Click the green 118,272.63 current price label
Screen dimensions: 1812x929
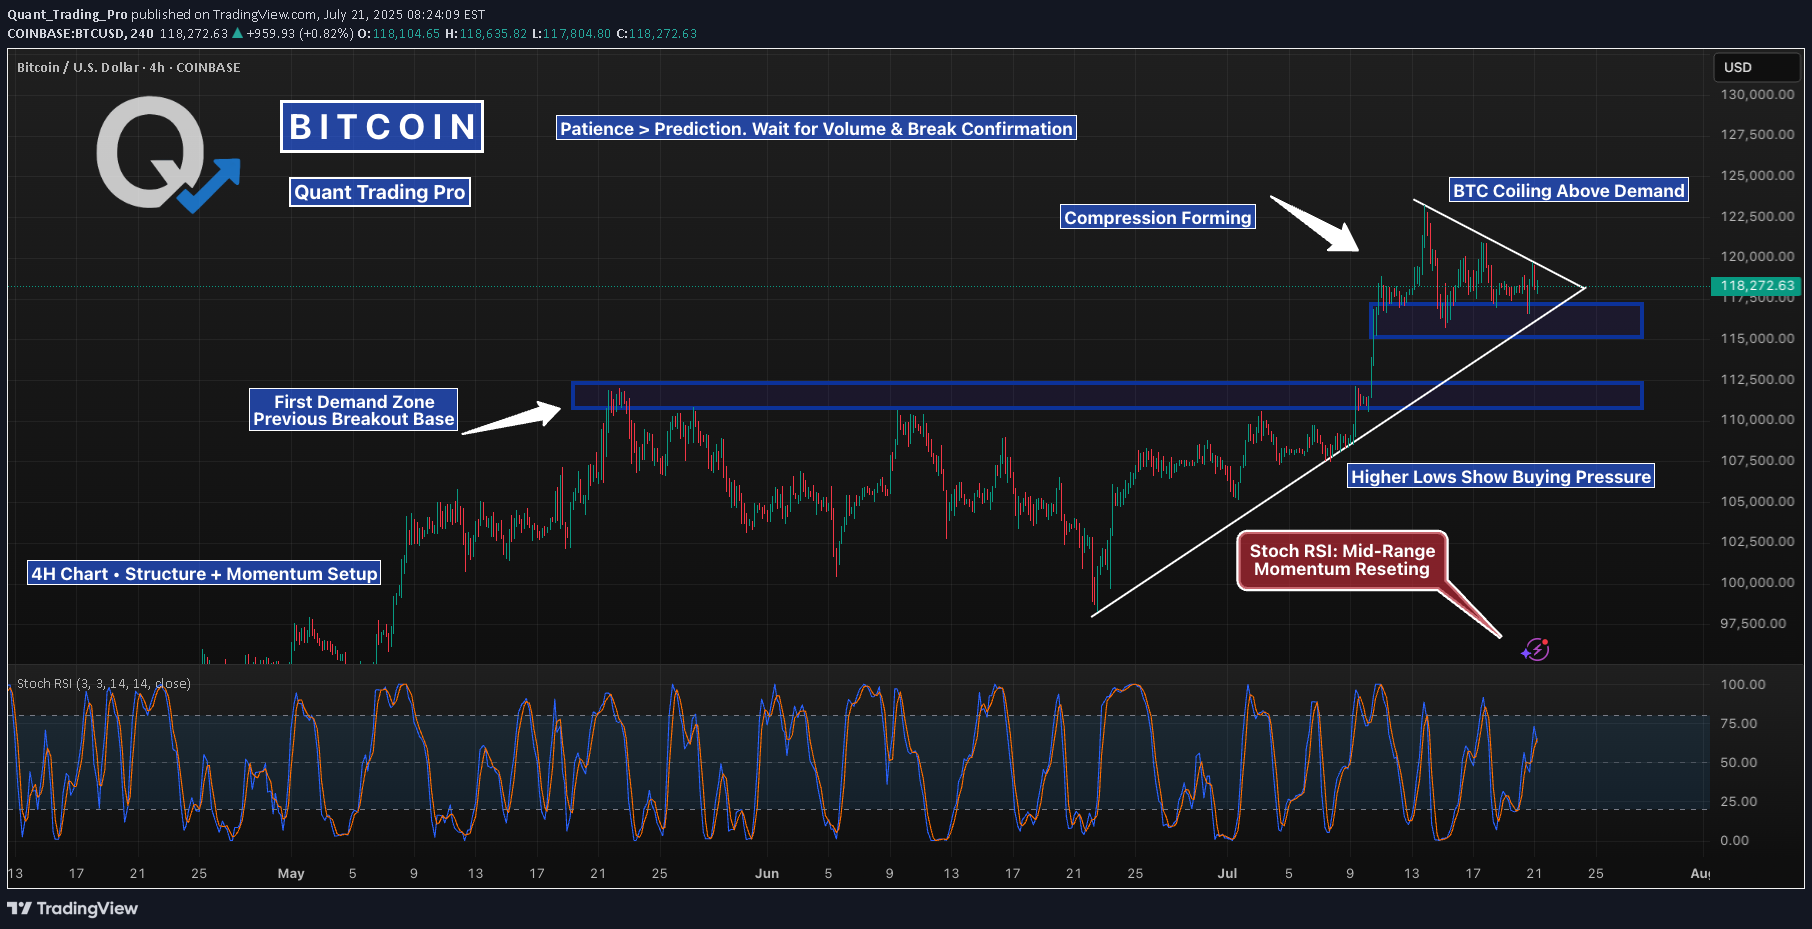point(1757,286)
